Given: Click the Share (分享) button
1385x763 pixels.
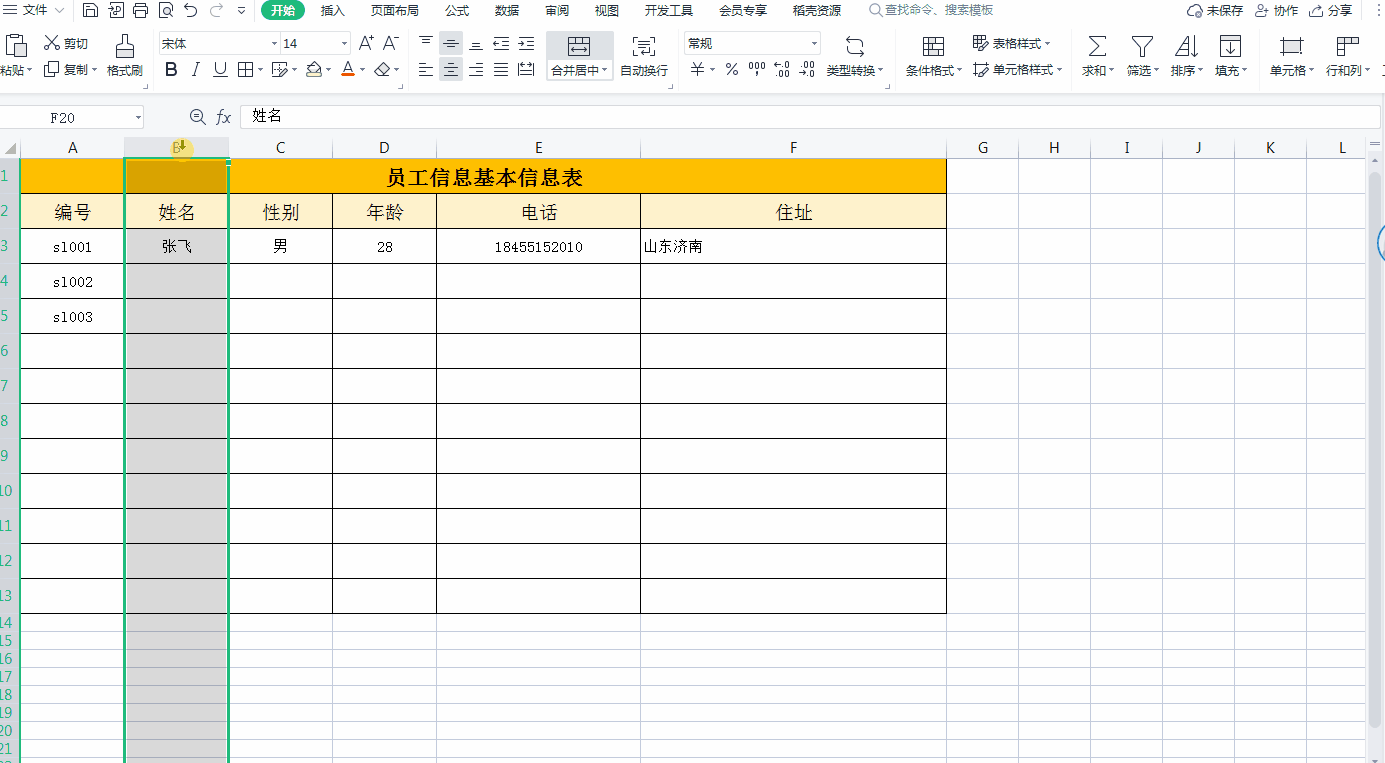Looking at the screenshot, I should [1331, 11].
